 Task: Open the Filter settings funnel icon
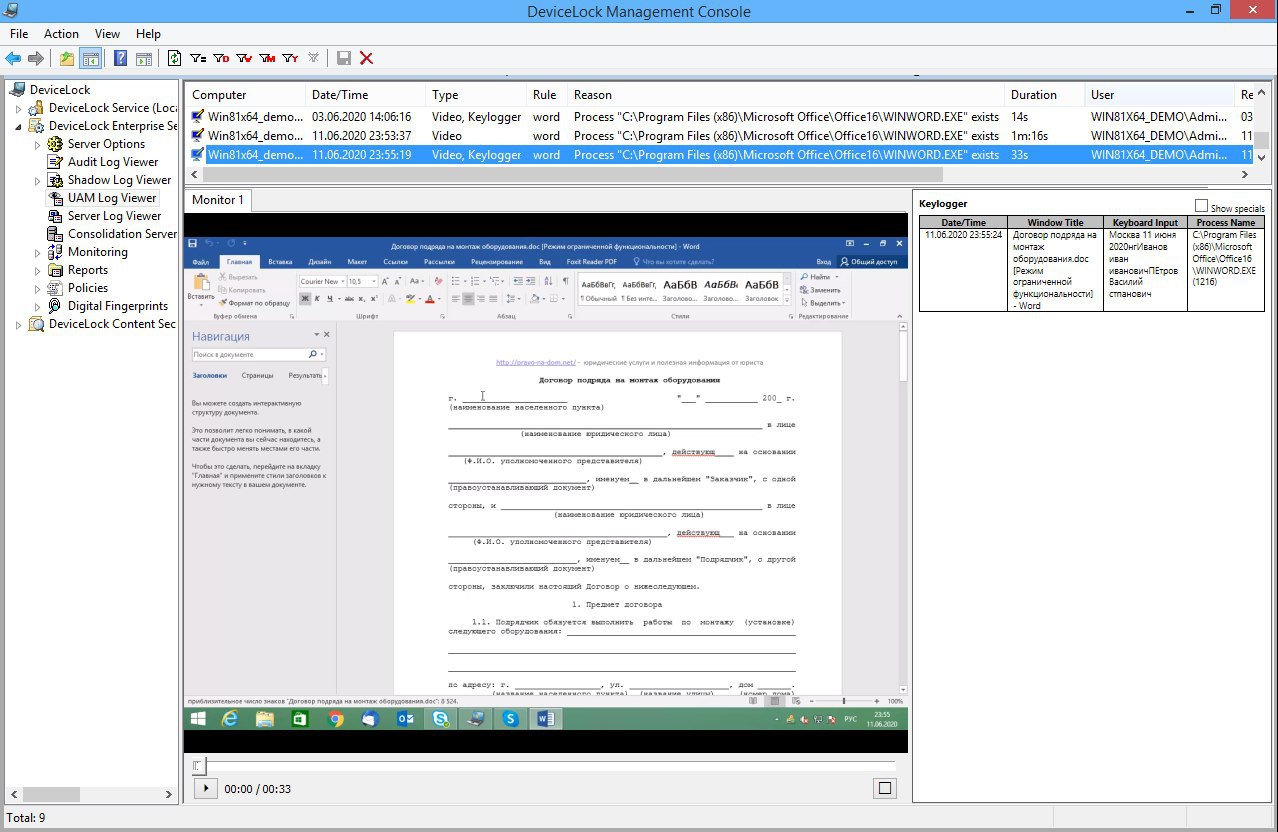pos(198,58)
